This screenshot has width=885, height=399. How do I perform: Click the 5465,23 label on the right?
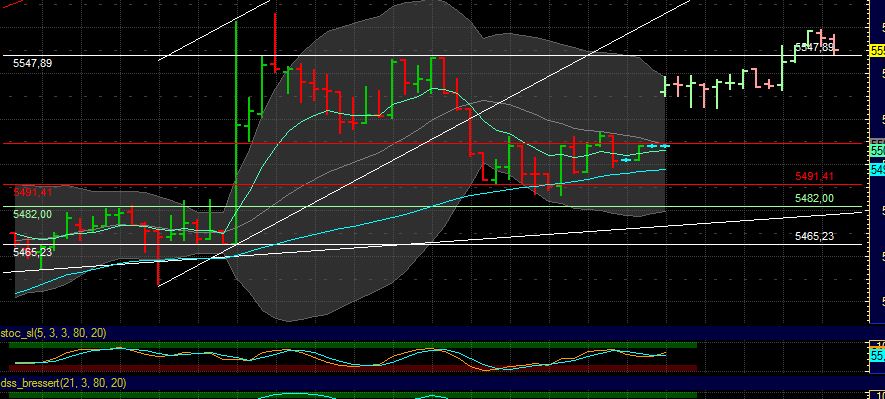[x=814, y=236]
